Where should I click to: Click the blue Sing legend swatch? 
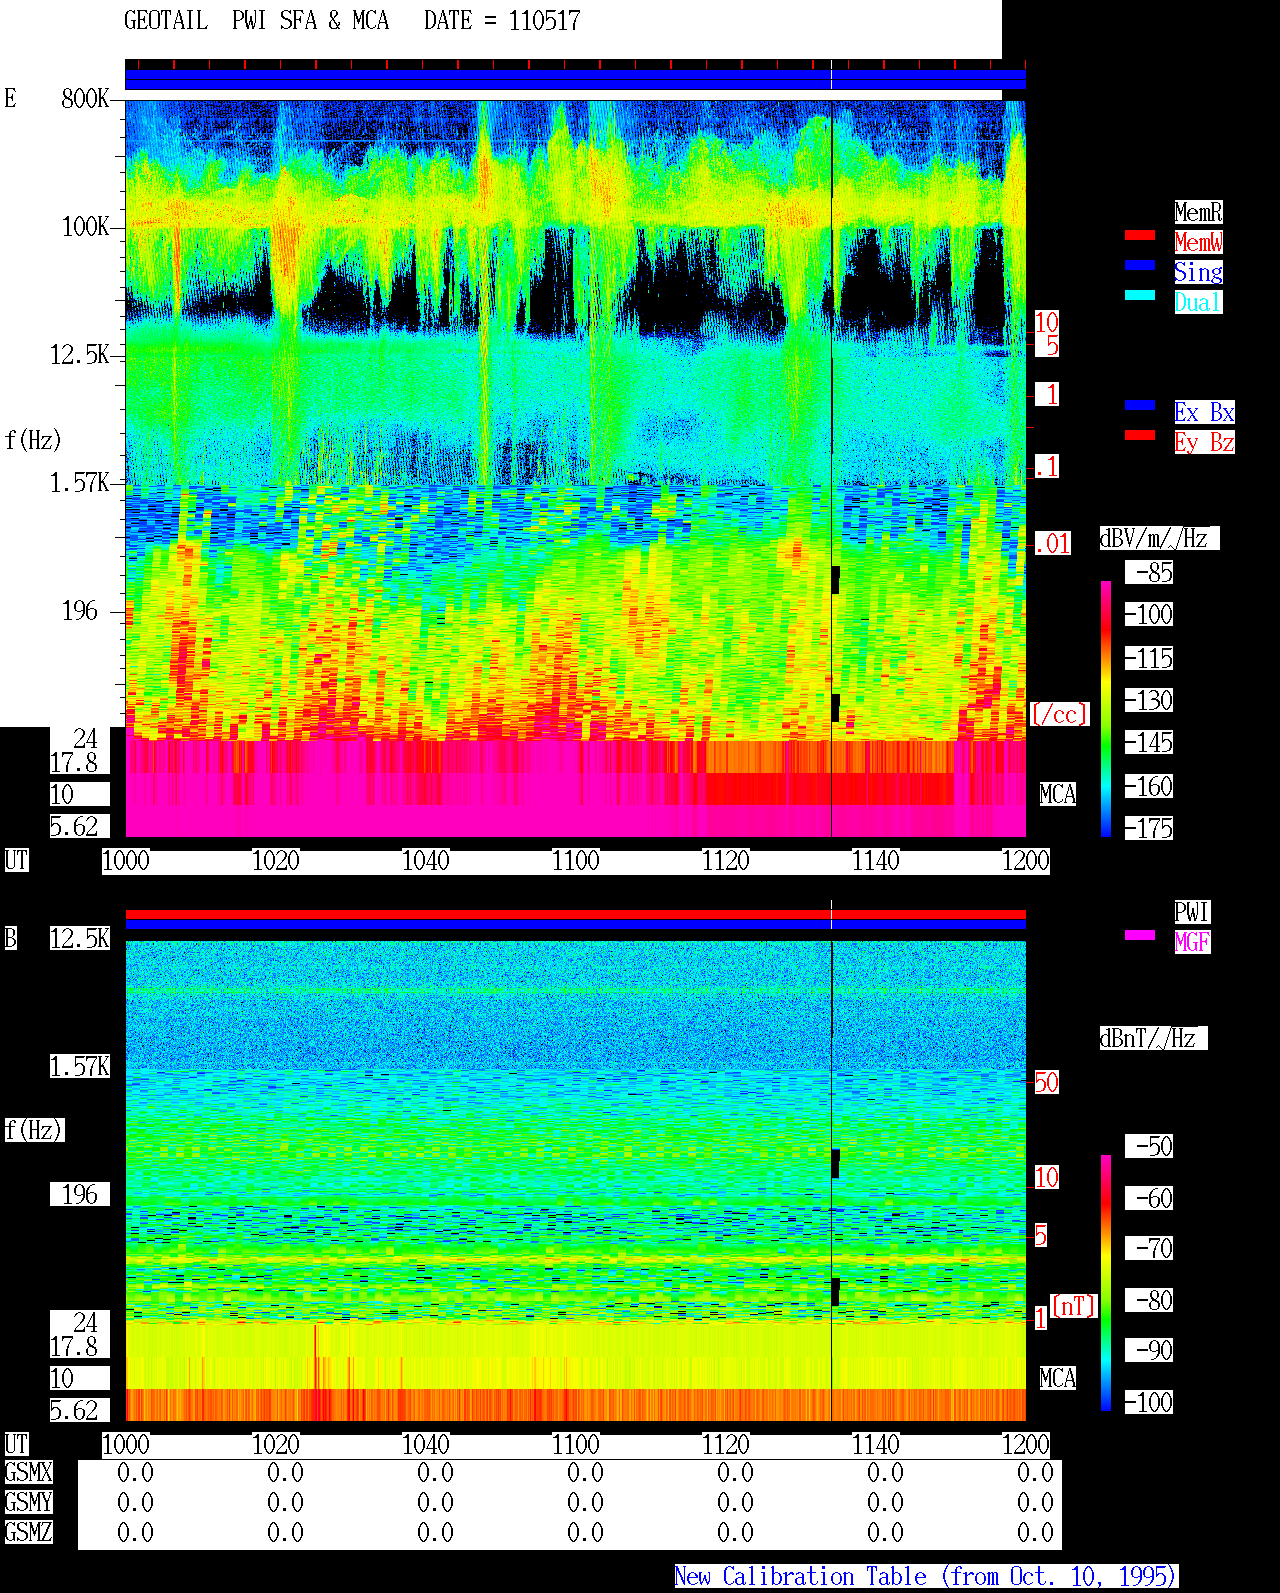1140,265
